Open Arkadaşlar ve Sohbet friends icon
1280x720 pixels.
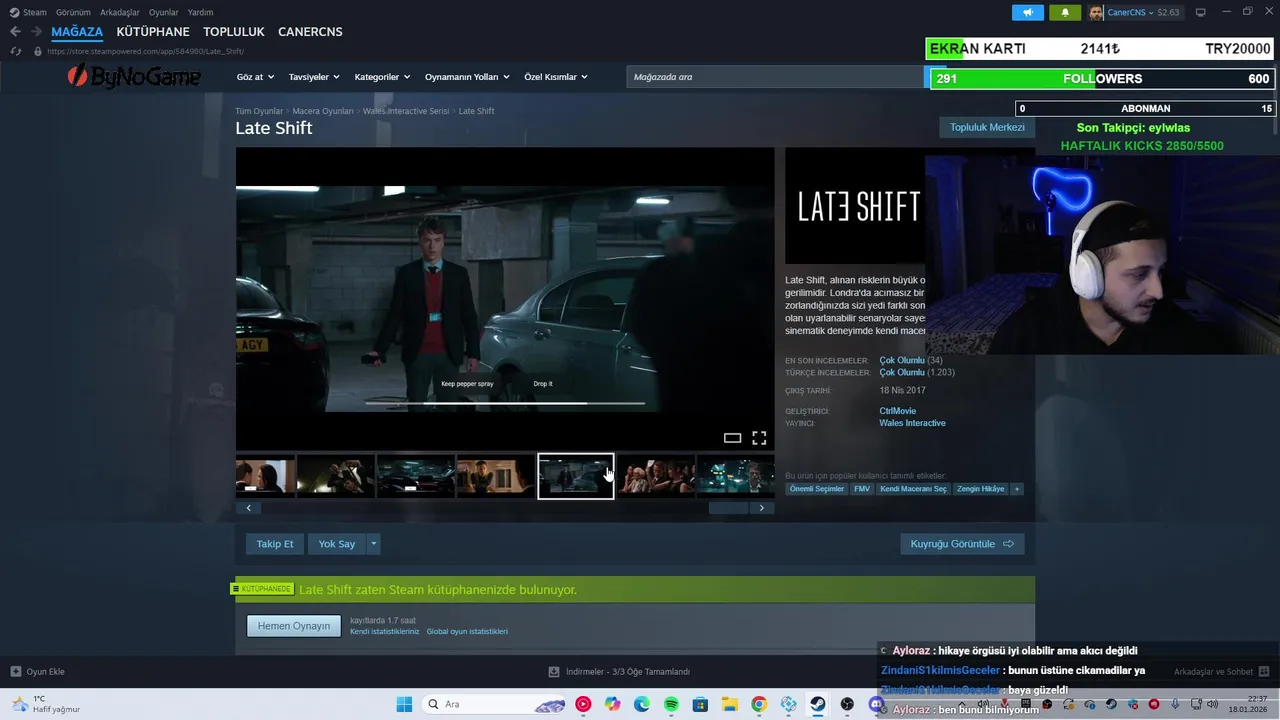click(x=1264, y=672)
